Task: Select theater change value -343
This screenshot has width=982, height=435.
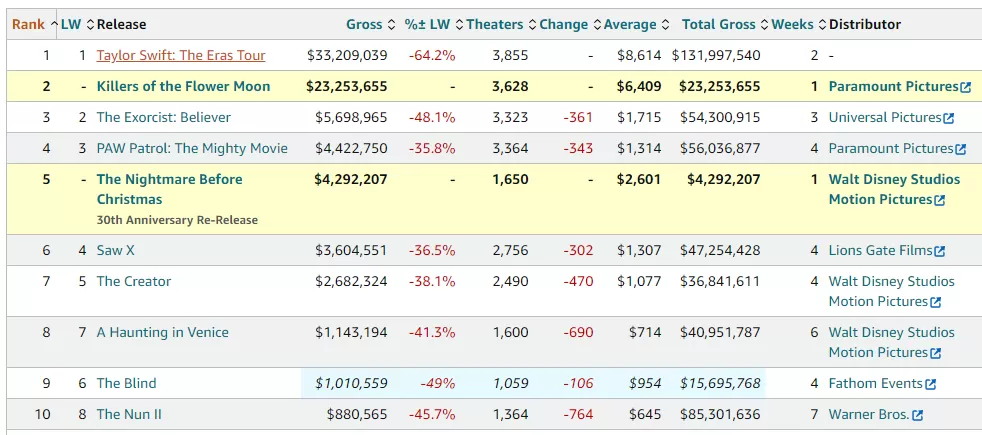Action: pos(578,148)
